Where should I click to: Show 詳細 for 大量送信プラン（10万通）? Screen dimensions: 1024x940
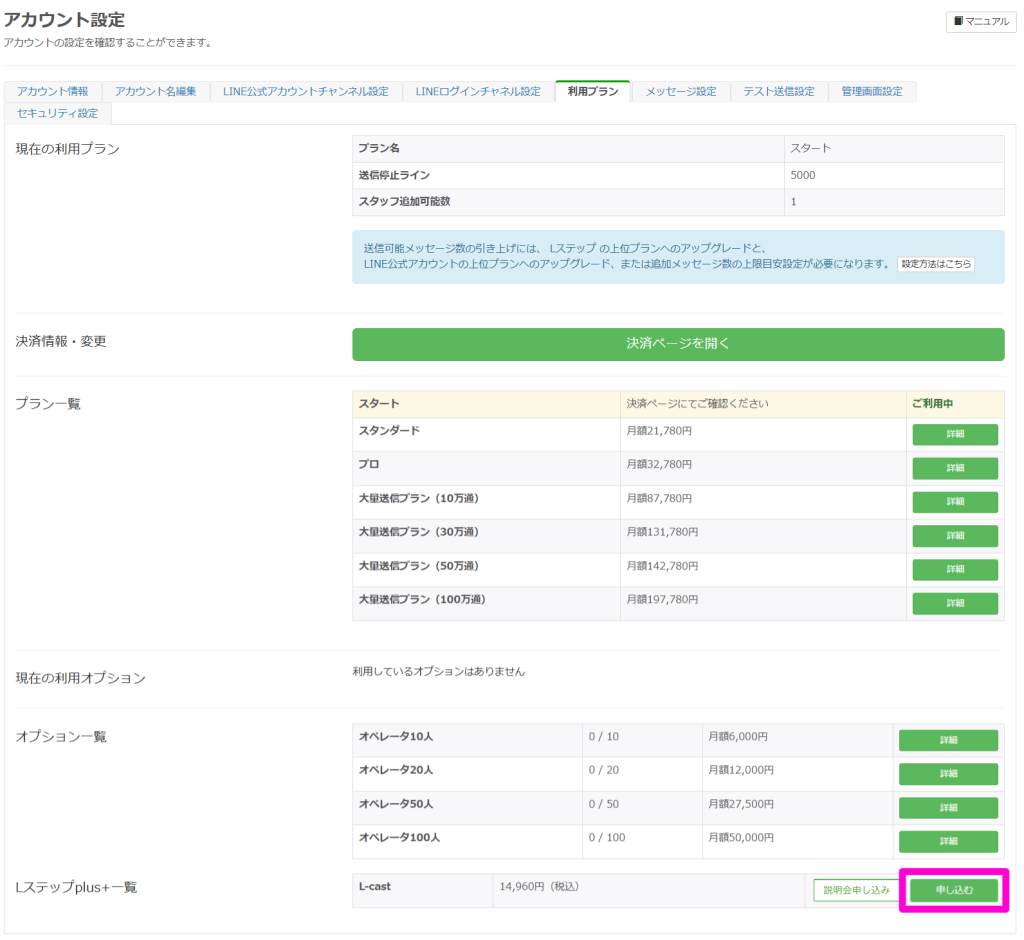coord(954,502)
